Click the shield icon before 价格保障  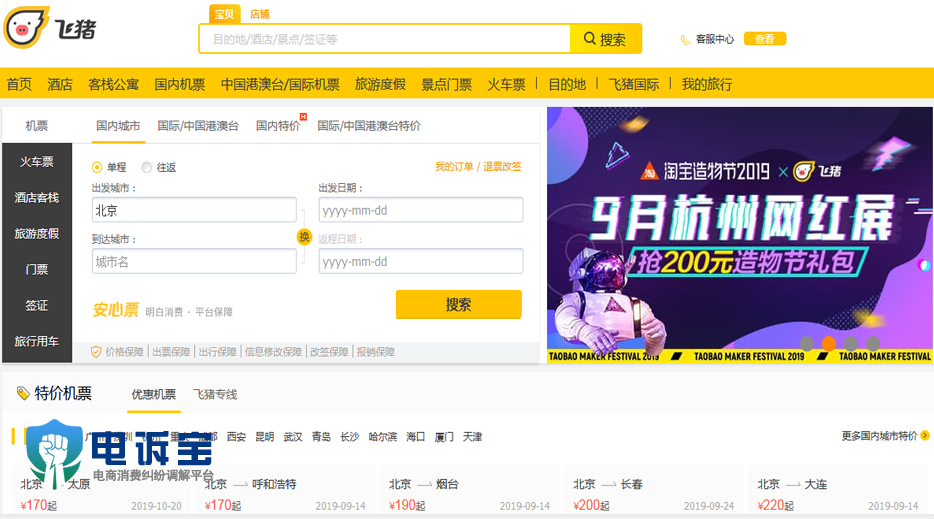point(96,352)
